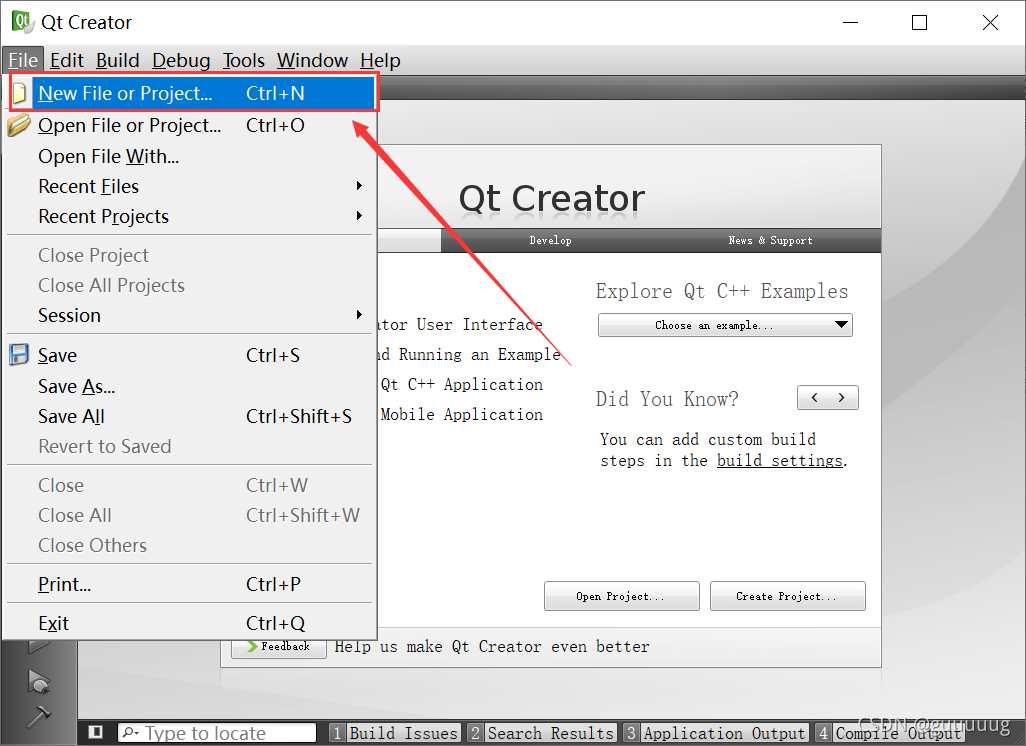Minimize the Qt Creator window
This screenshot has width=1026, height=746.
[850, 22]
